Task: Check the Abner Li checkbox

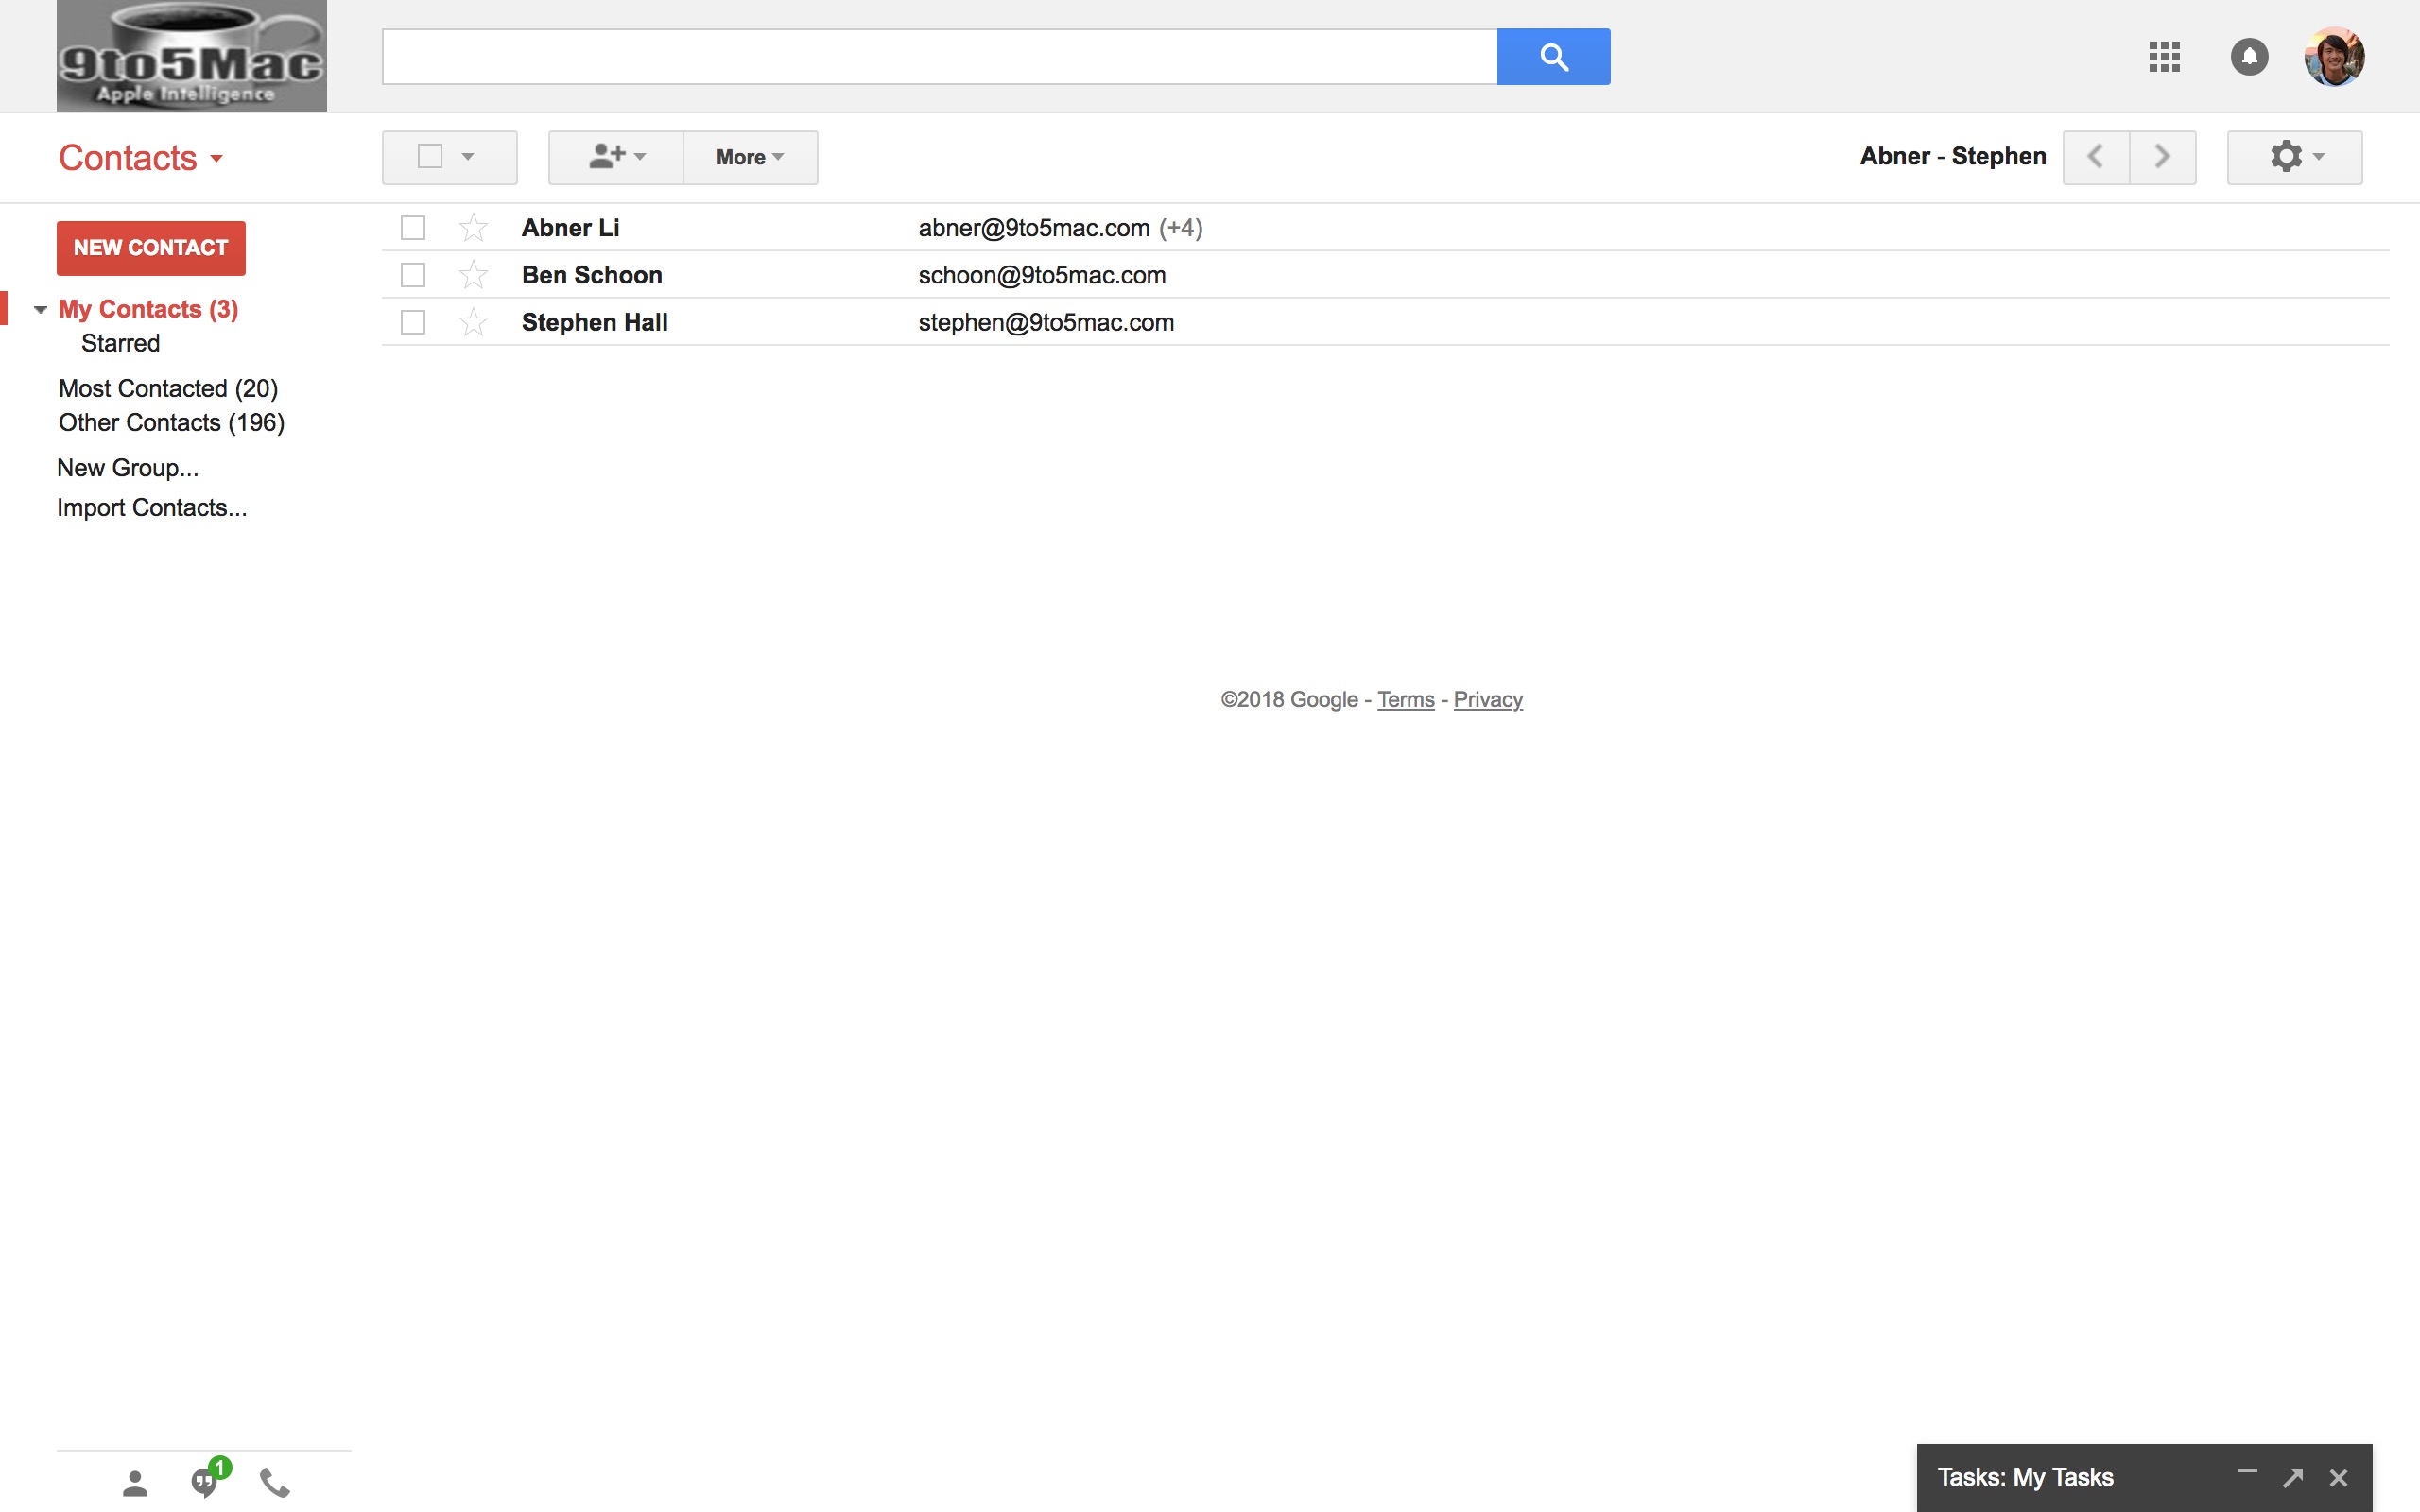Action: [x=413, y=228]
